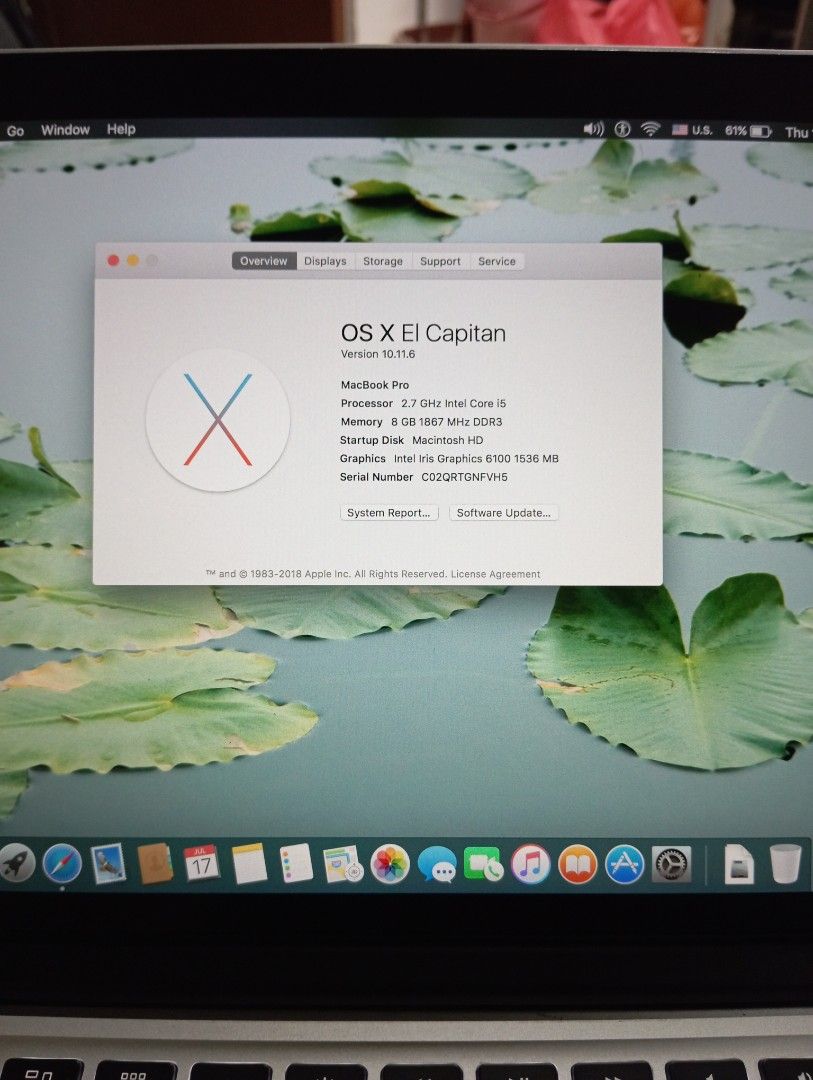This screenshot has width=813, height=1080.
Task: Switch to the Support tab
Action: (440, 261)
